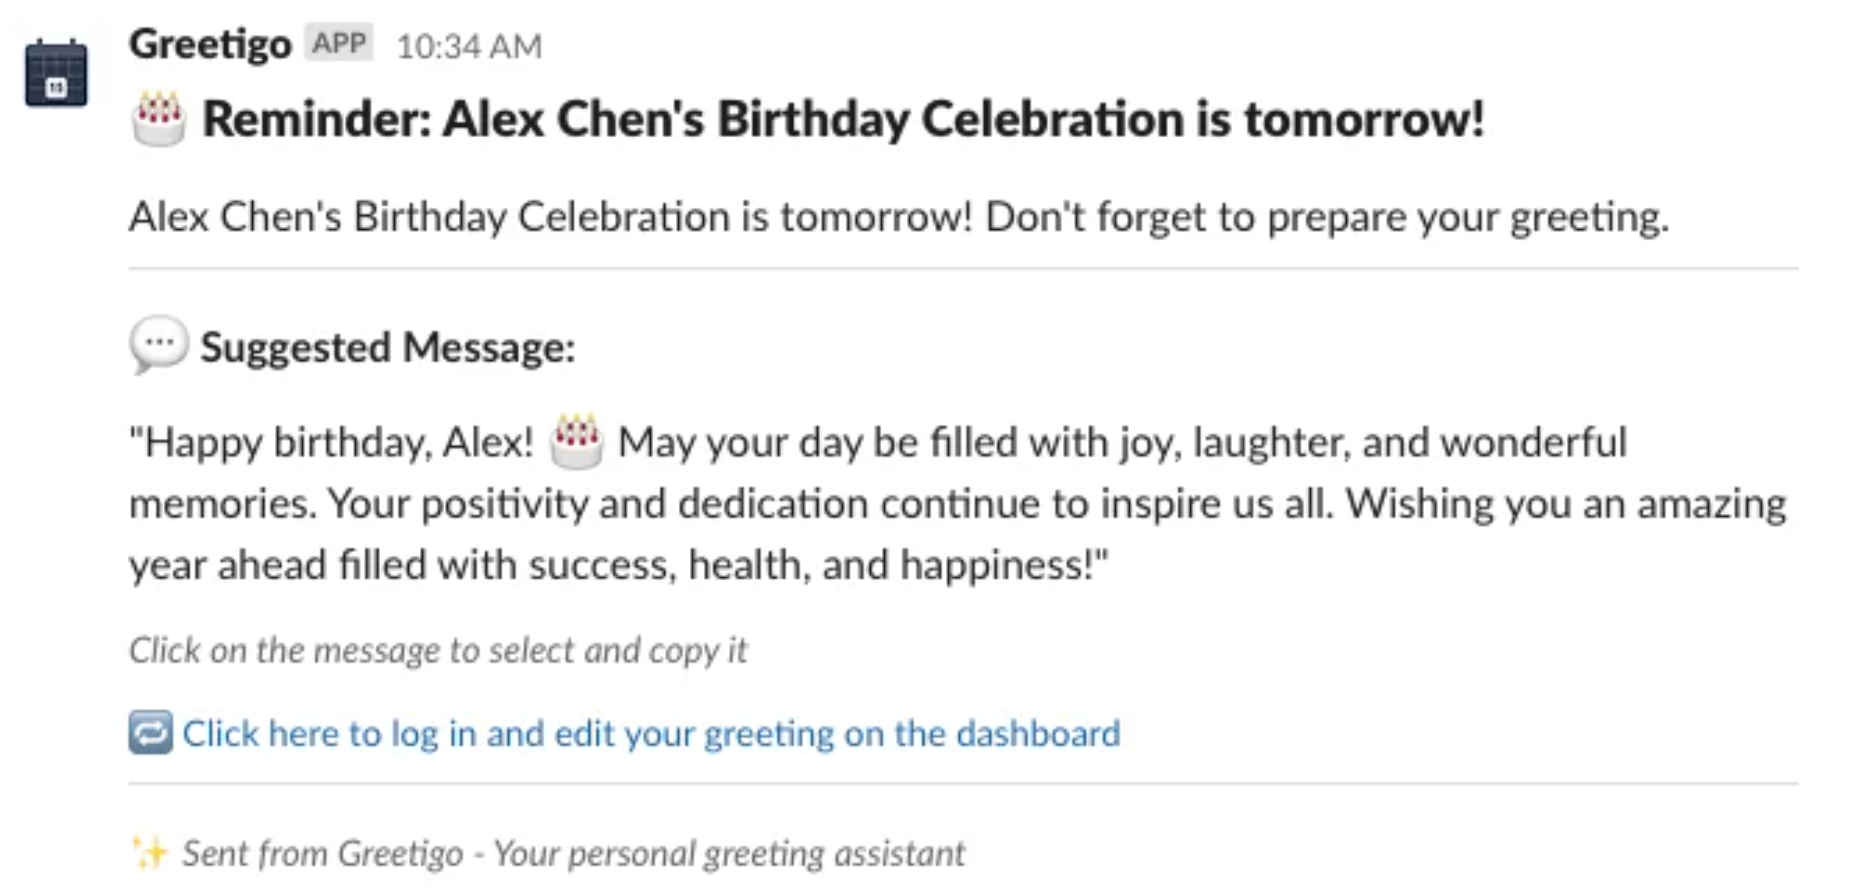
Task: Select the bold reminder heading about Alex Chen
Action: 843,119
